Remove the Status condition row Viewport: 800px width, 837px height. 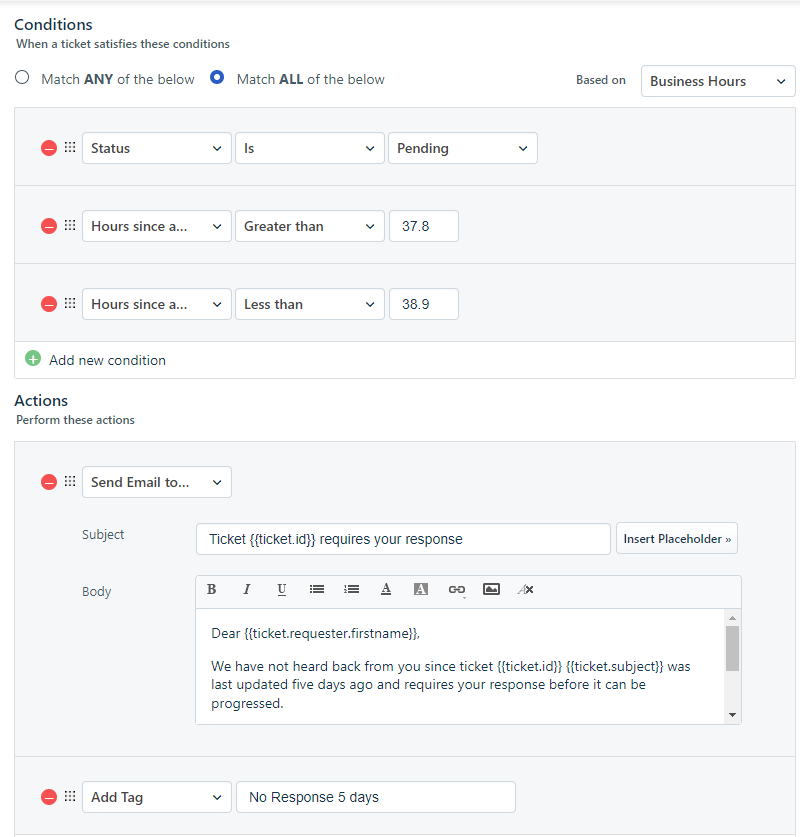point(49,148)
